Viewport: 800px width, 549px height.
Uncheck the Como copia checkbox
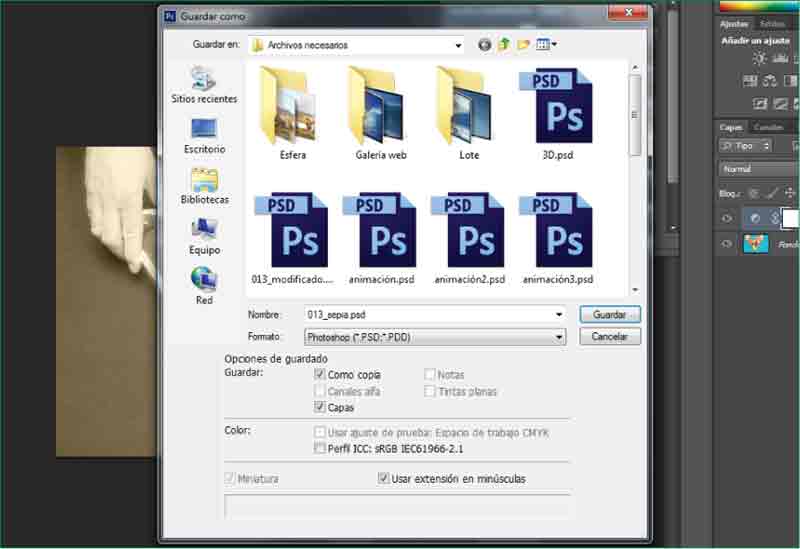click(320, 375)
